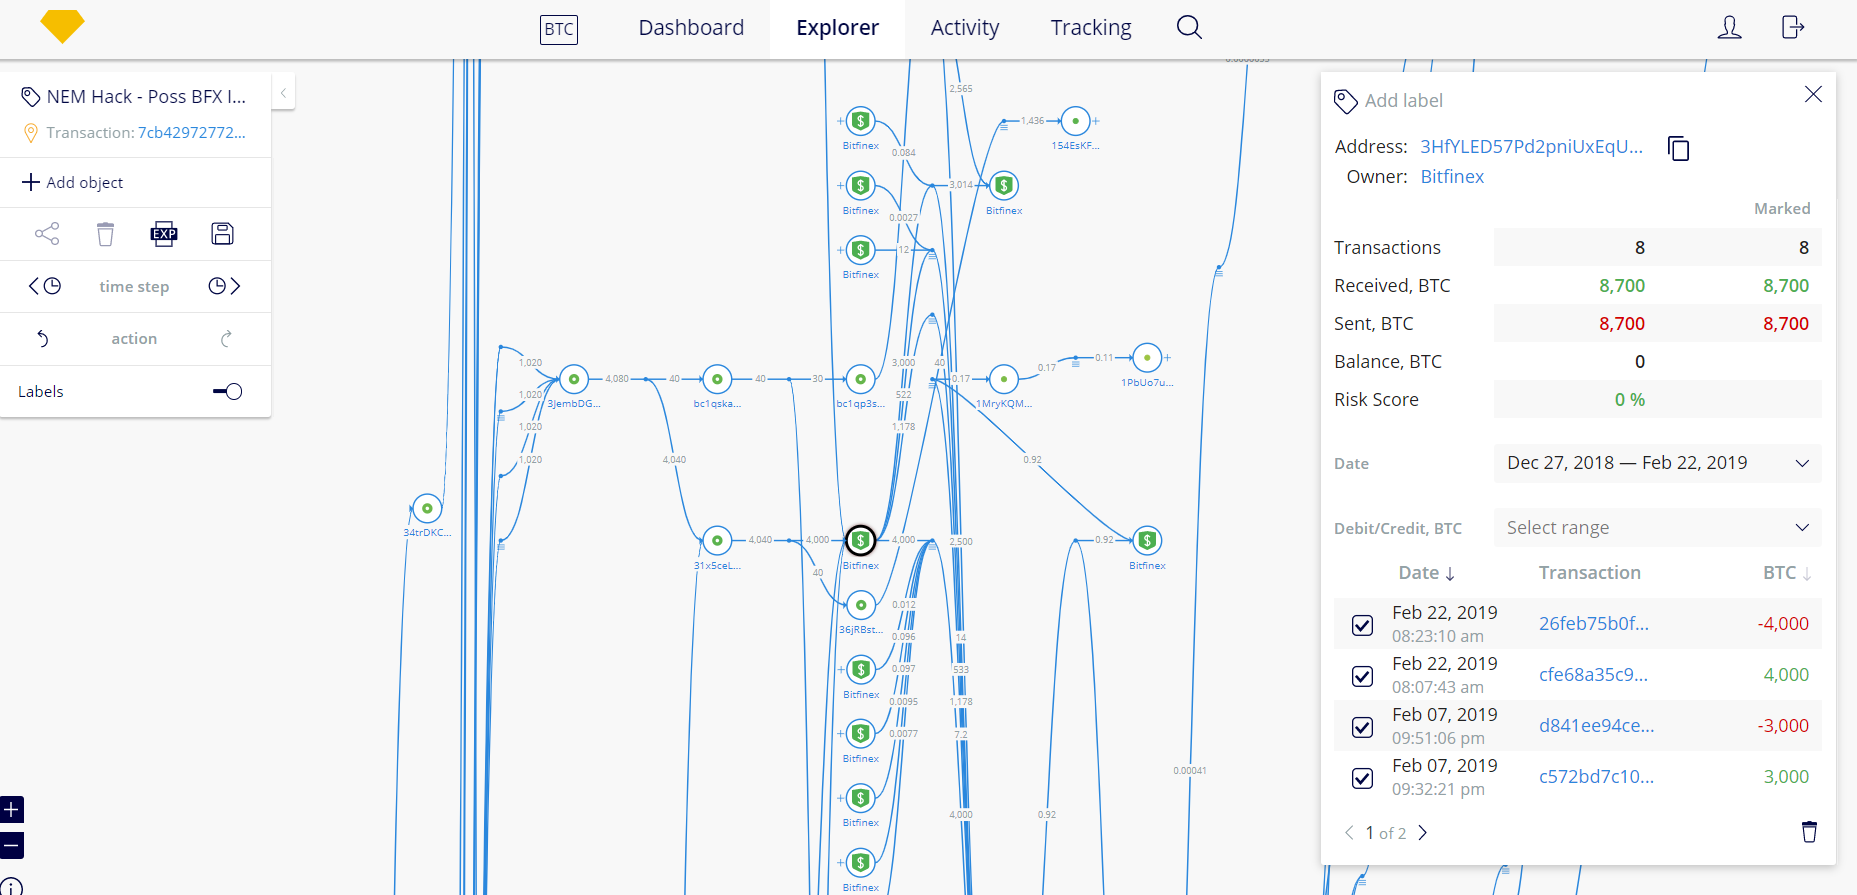Select the 1MryKQM... address node
This screenshot has height=895, width=1857.
[1003, 379]
